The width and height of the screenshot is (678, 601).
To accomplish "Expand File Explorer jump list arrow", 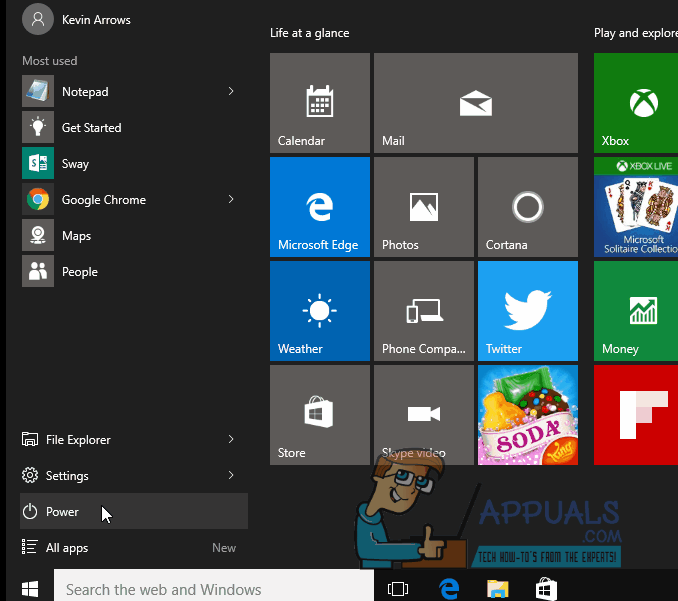I will (x=231, y=439).
